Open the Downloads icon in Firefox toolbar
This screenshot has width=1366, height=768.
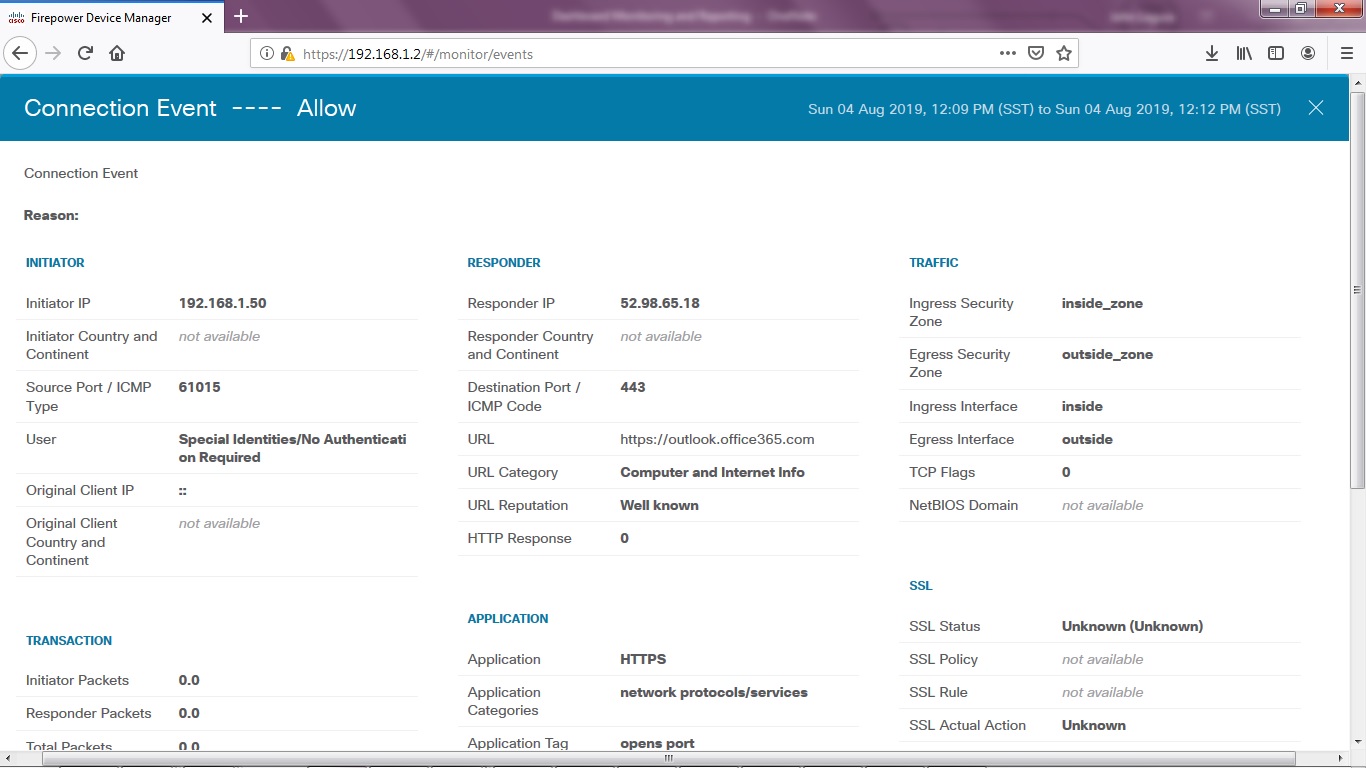click(x=1211, y=52)
